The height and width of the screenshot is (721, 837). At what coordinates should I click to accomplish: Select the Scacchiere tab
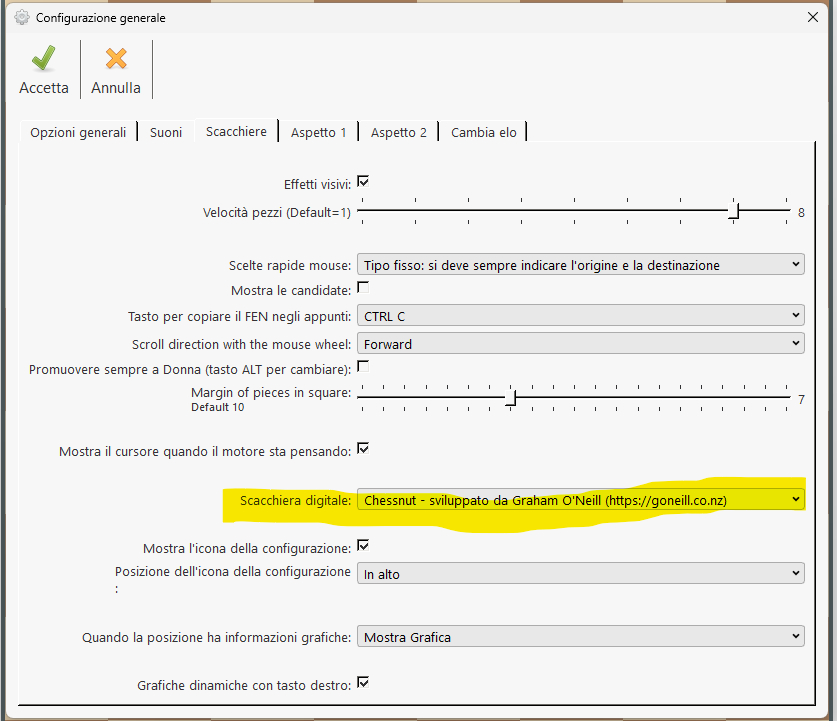pos(236,131)
